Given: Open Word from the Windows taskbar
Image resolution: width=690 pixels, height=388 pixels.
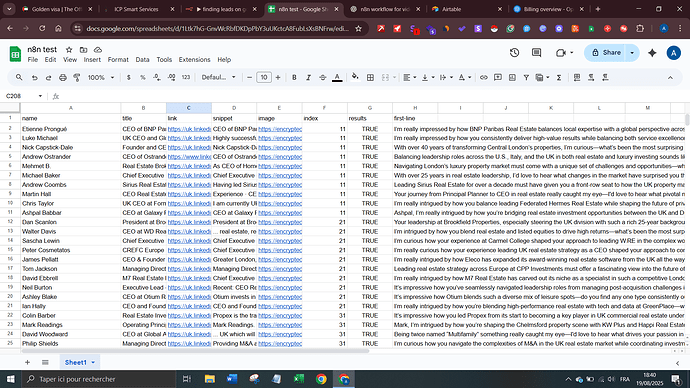Looking at the screenshot, I should click(x=232, y=379).
